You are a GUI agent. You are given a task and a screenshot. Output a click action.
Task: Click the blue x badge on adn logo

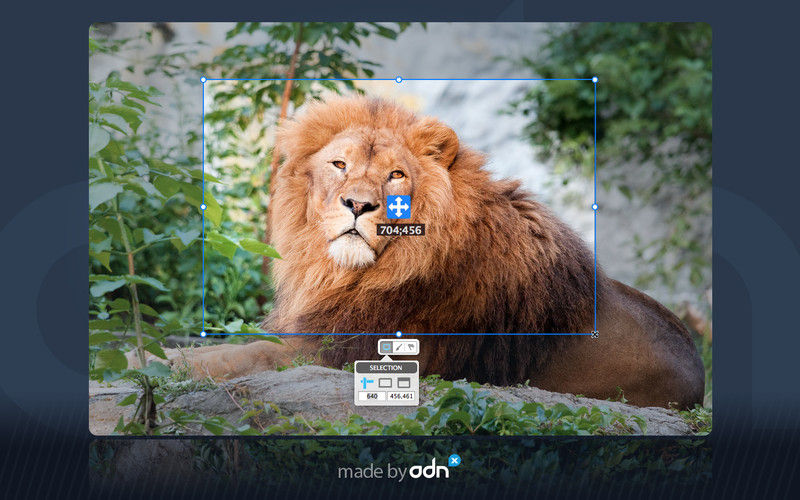[455, 460]
